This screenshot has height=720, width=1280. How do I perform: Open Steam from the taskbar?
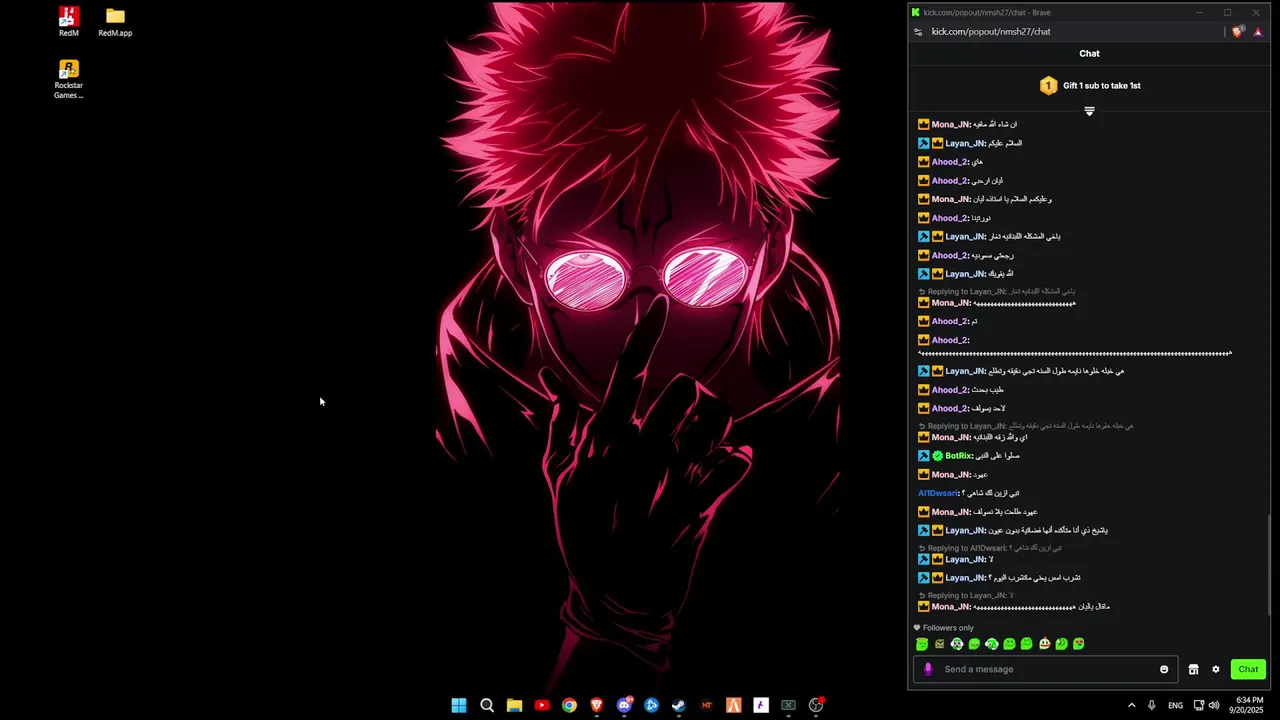[679, 705]
